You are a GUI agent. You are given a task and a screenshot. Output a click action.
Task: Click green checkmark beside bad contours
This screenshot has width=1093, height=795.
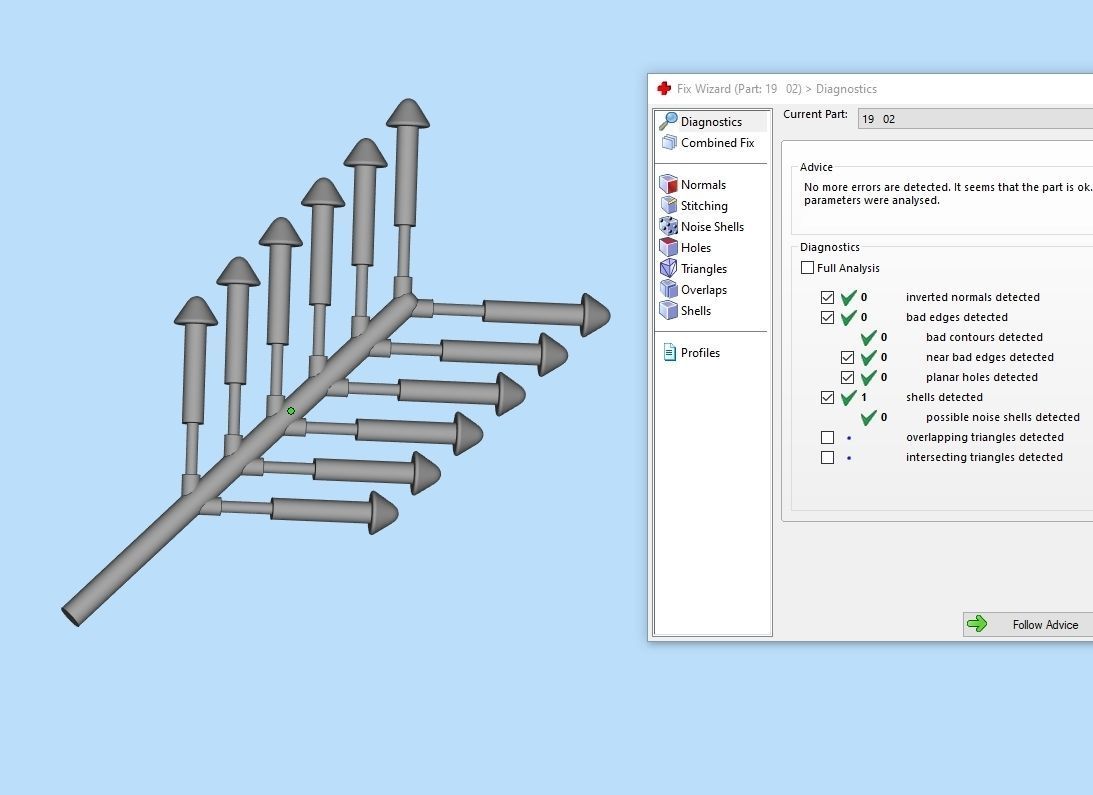point(869,338)
